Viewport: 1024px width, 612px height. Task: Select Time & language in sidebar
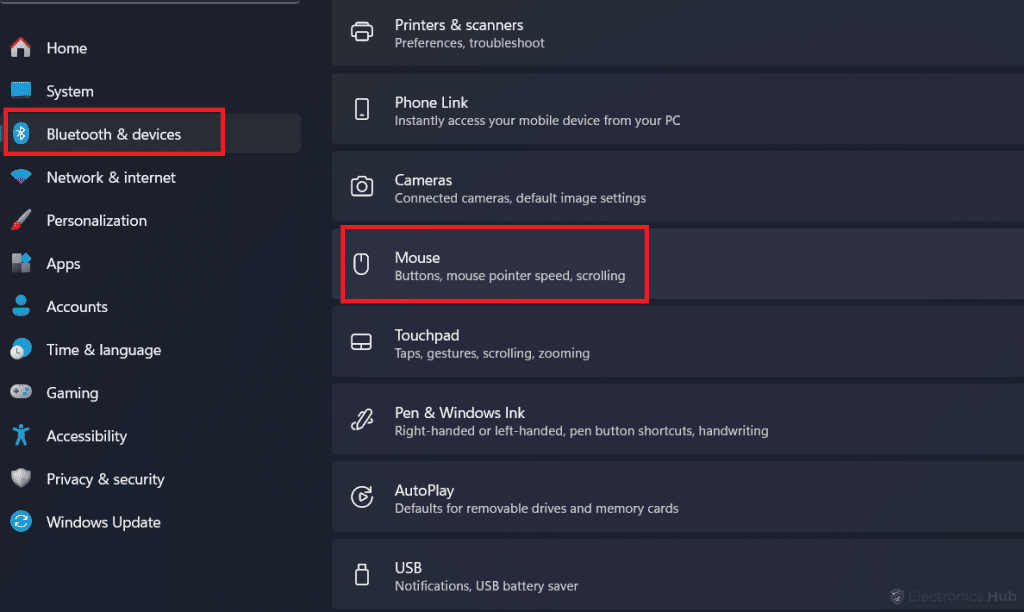click(103, 350)
